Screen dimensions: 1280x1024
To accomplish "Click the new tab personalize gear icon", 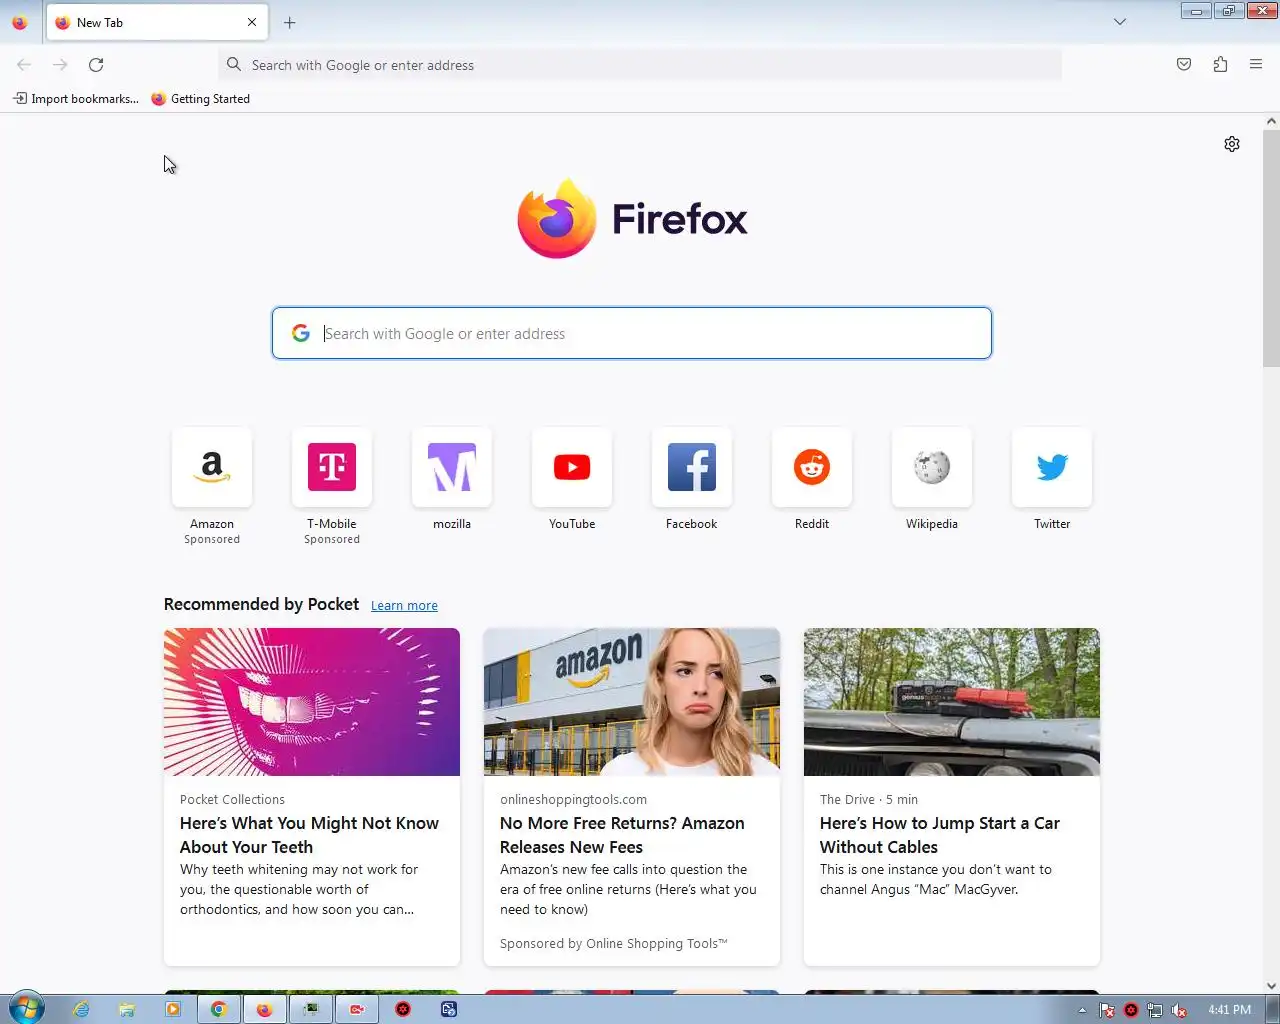I will click(x=1232, y=144).
